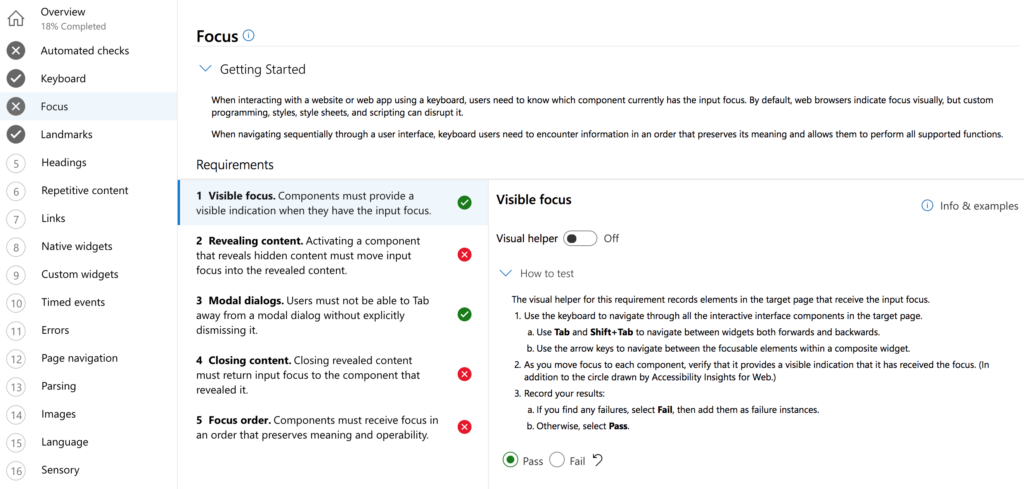Collapse the How to test chevron
The width and height of the screenshot is (1024, 489).
(505, 274)
